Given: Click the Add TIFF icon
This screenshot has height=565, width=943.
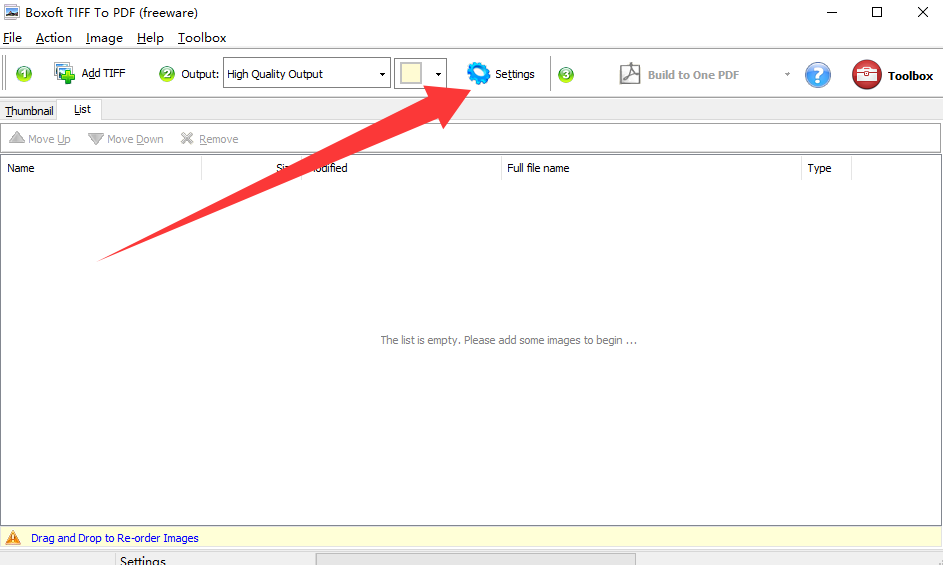Looking at the screenshot, I should point(64,73).
